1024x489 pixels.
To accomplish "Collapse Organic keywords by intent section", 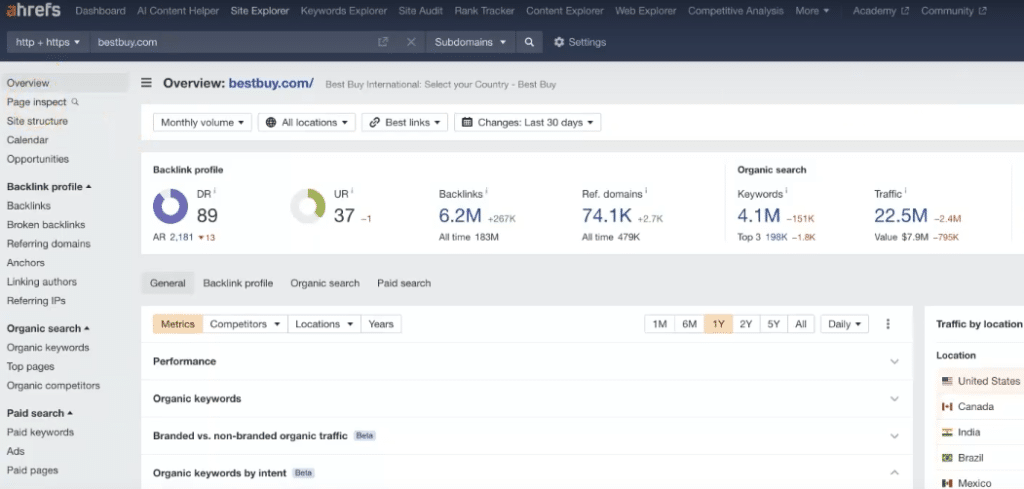I will [895, 473].
